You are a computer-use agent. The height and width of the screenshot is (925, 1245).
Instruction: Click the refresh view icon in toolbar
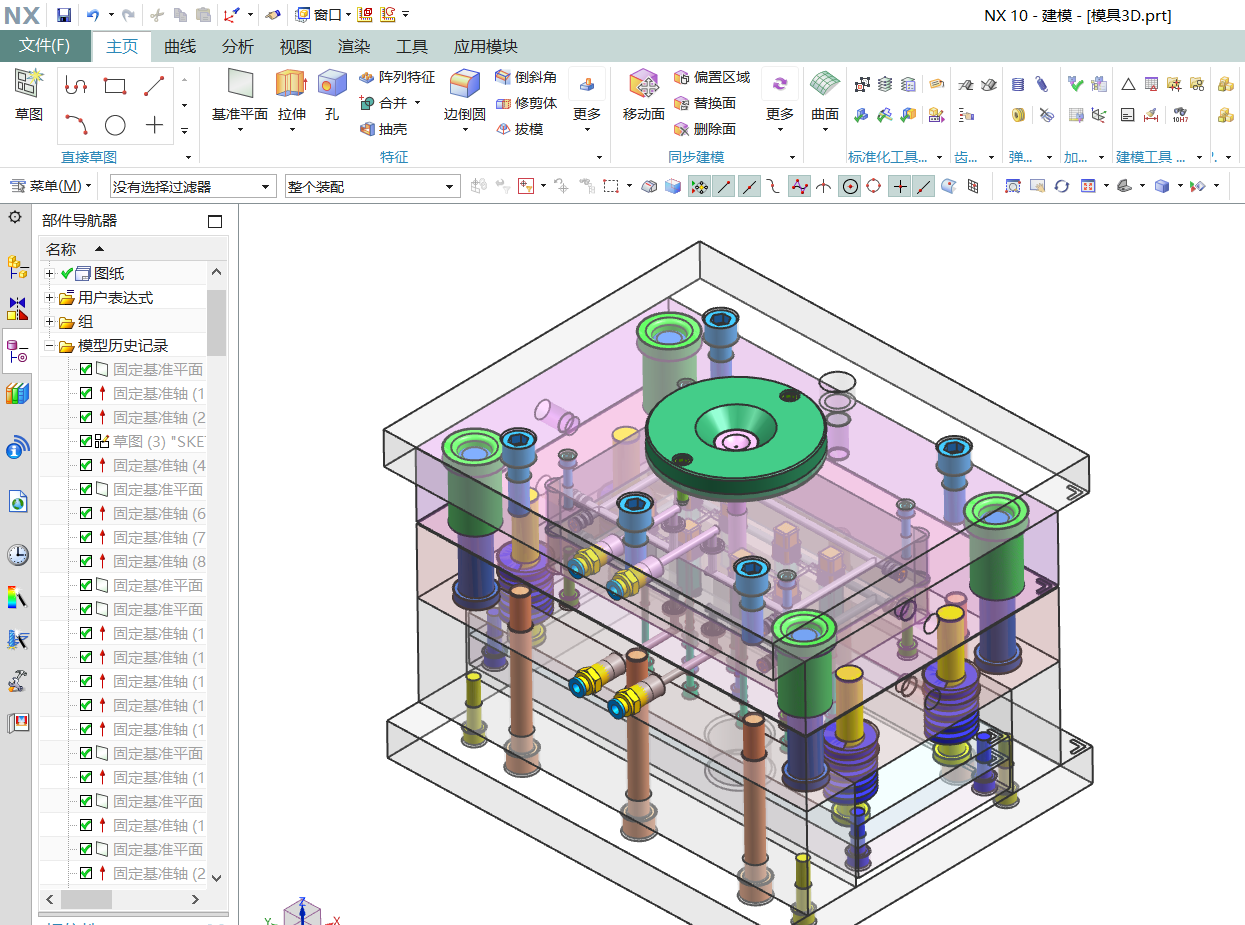(1062, 186)
